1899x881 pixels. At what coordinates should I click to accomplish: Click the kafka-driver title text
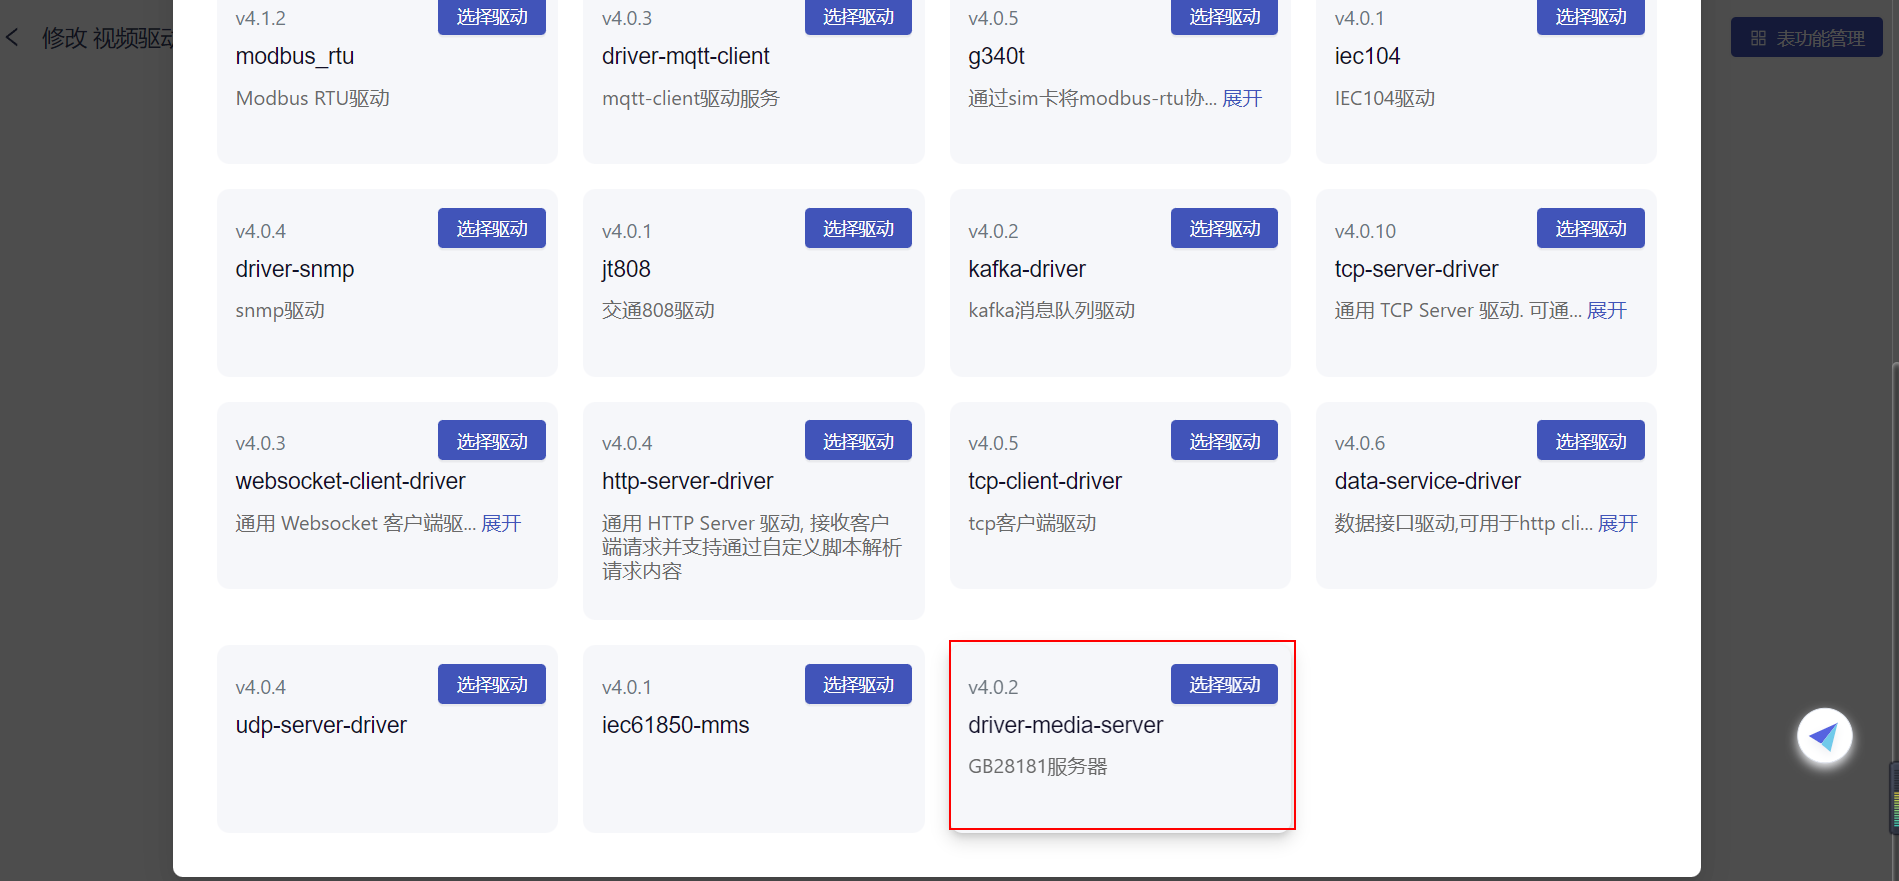click(1027, 269)
